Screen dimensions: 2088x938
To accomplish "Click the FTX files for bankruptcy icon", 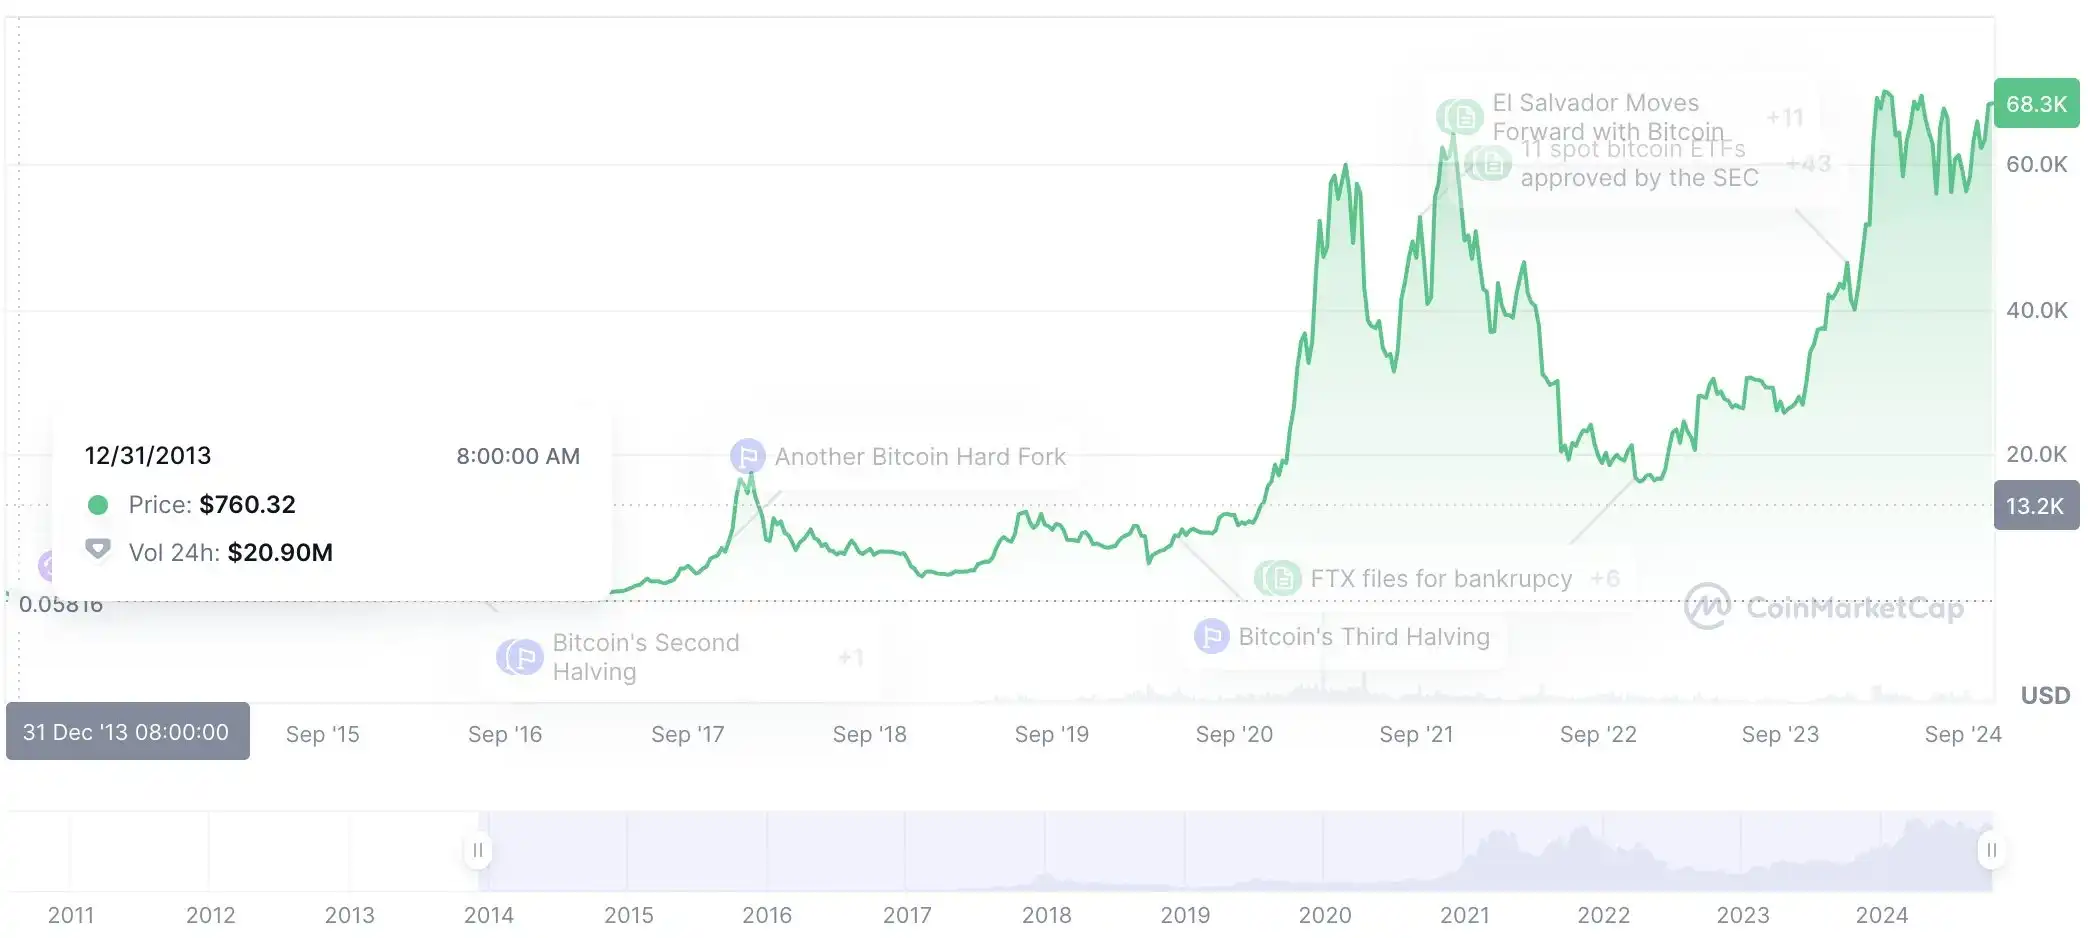I will (x=1279, y=578).
